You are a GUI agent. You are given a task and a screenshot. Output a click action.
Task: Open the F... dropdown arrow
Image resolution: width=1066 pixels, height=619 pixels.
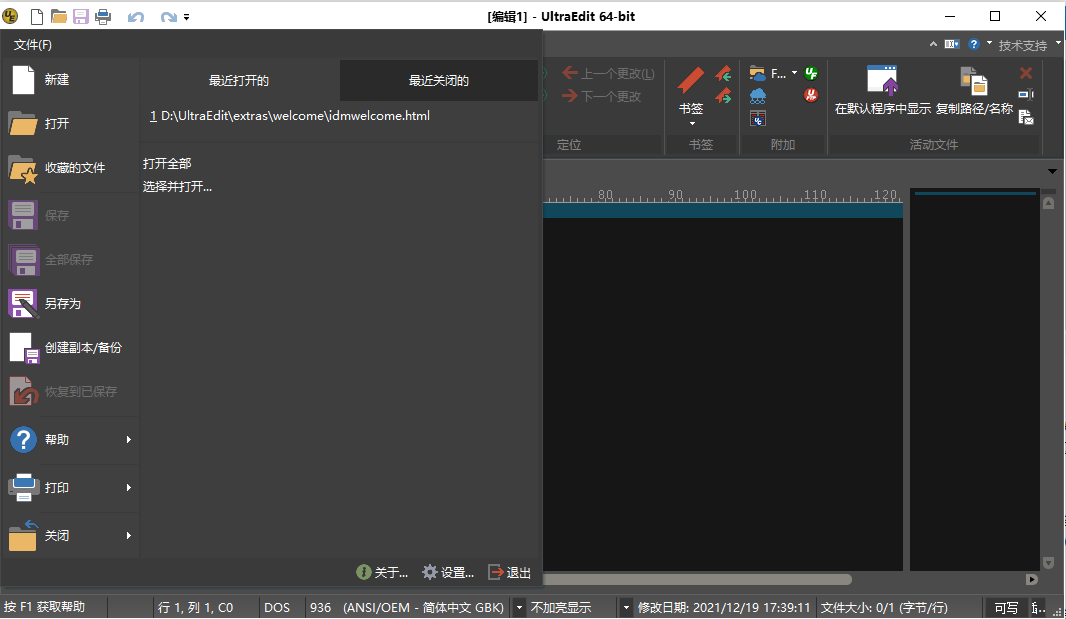coord(794,73)
